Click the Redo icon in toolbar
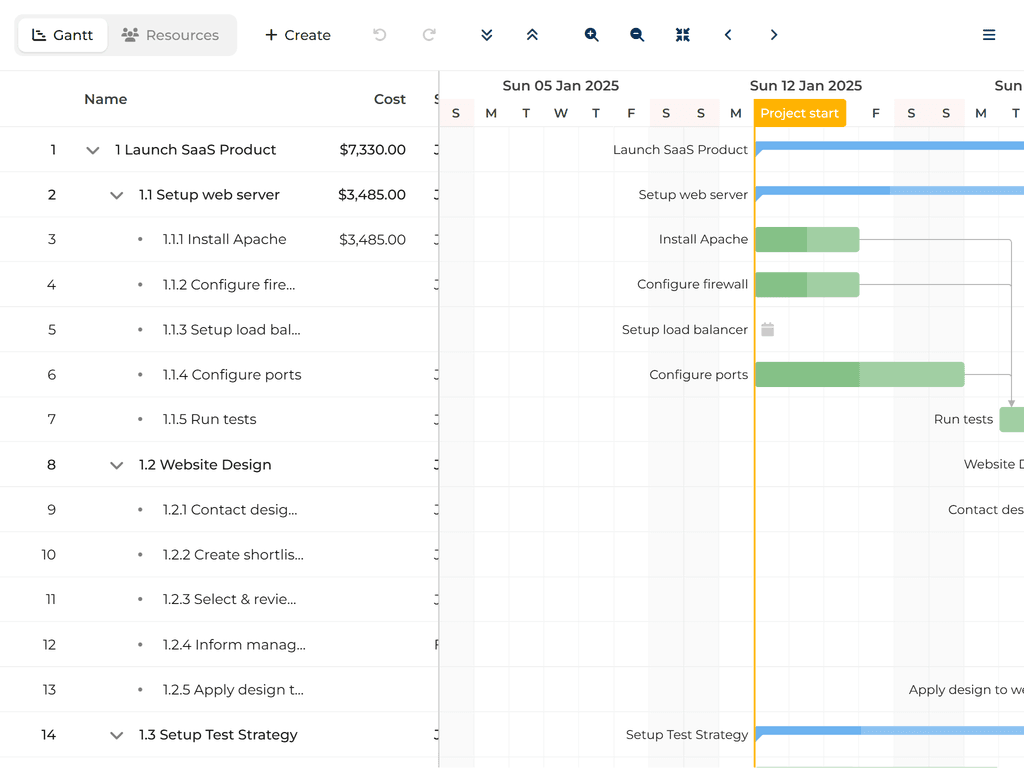 [x=429, y=35]
